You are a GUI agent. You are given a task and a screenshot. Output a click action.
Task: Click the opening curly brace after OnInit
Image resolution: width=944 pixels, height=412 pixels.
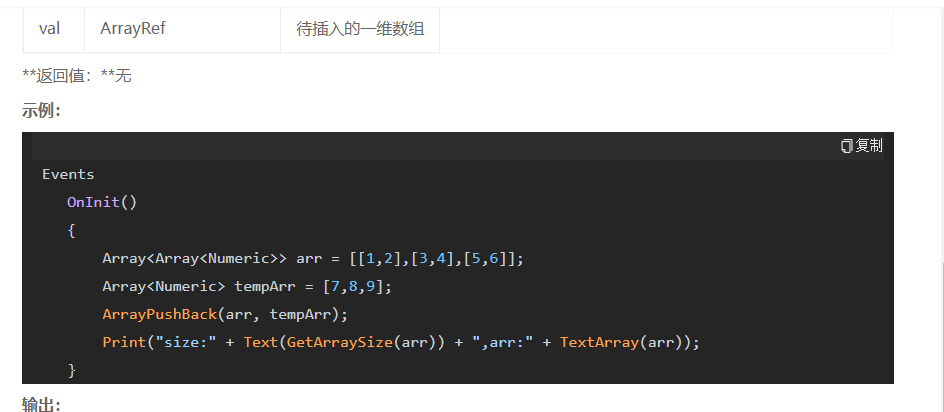click(x=71, y=231)
